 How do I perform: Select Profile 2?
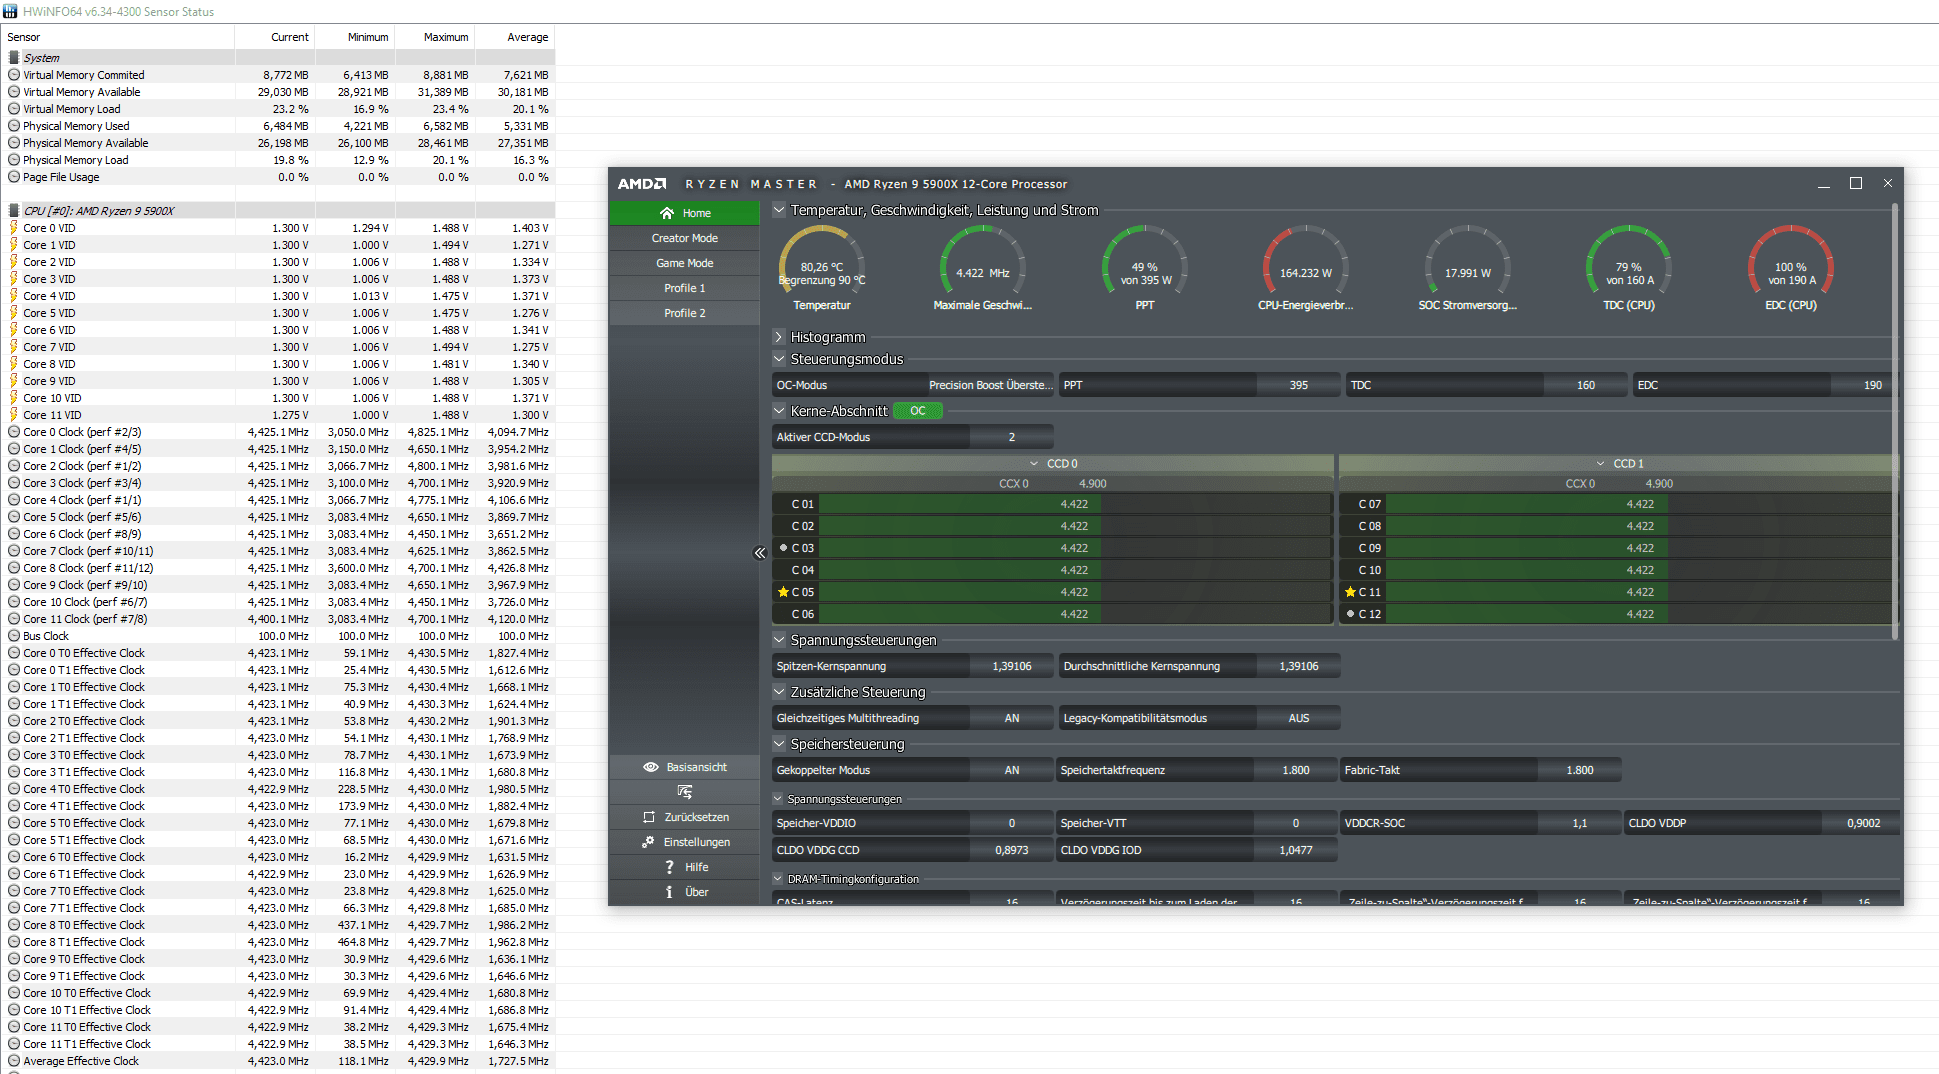click(684, 313)
